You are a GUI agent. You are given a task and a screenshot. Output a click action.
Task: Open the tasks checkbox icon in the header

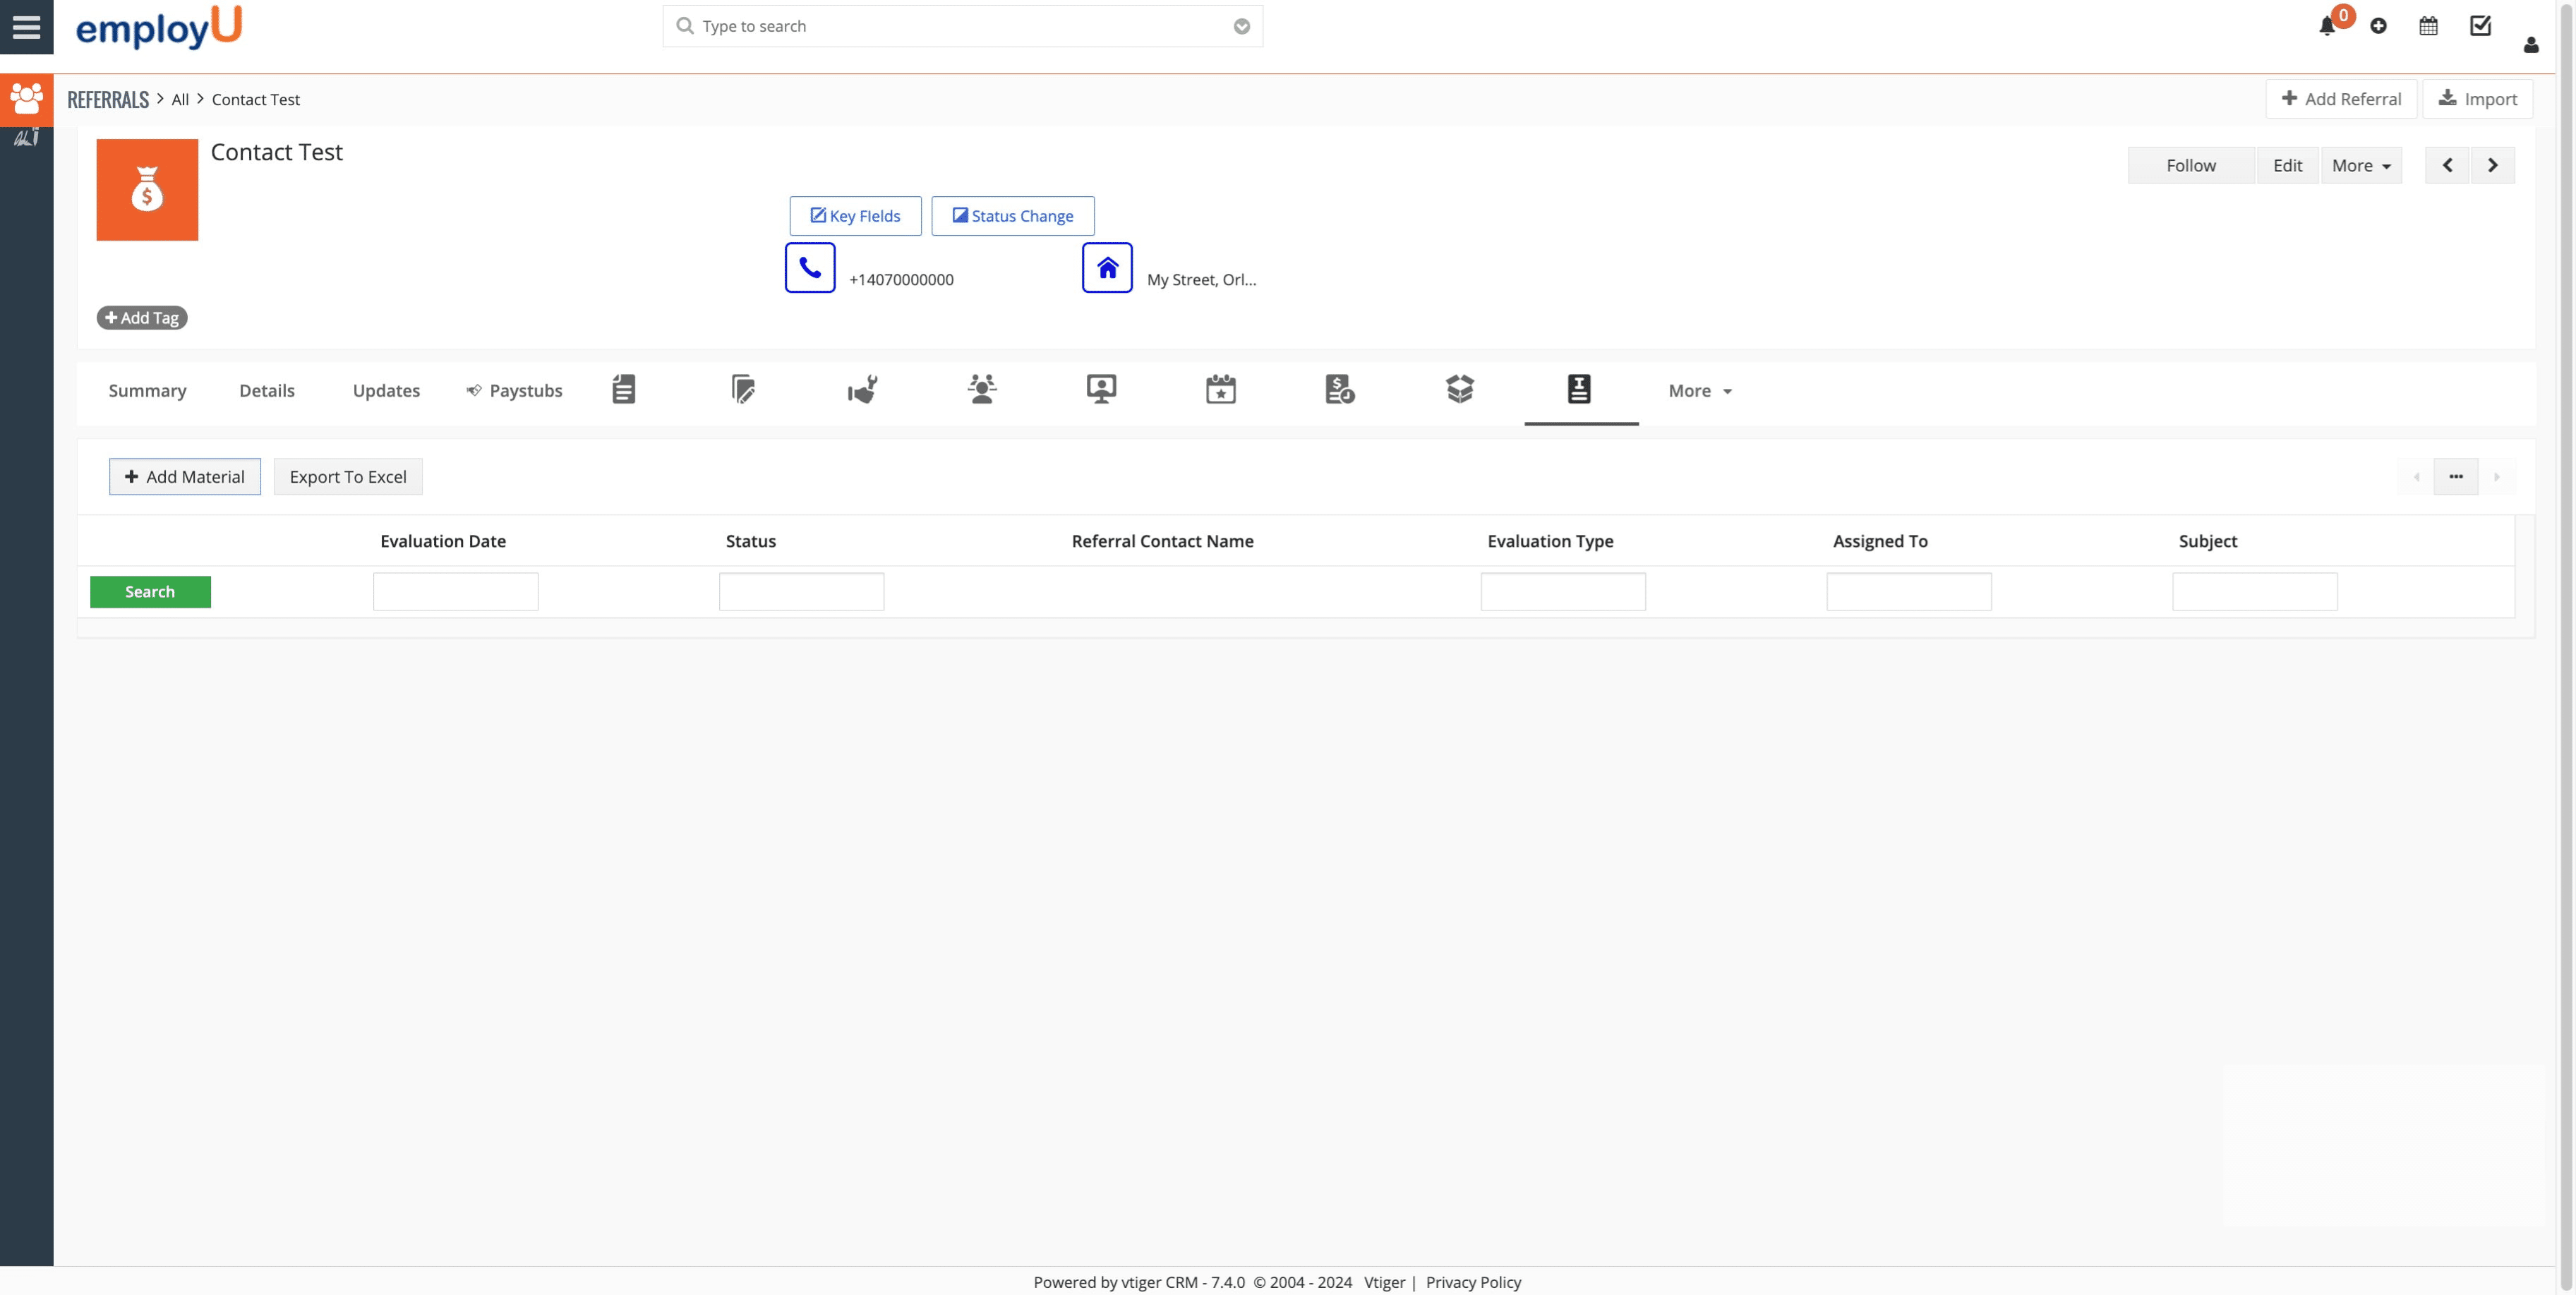click(2481, 26)
